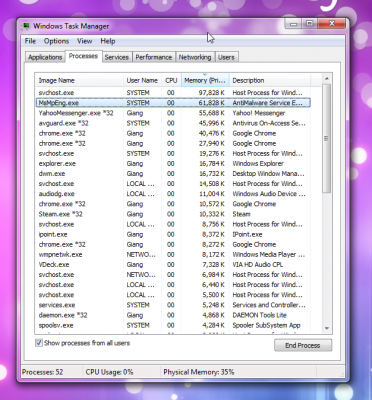Select svchost.exe using 6,440 K memory
This screenshot has height=400, width=372.
click(x=173, y=285)
